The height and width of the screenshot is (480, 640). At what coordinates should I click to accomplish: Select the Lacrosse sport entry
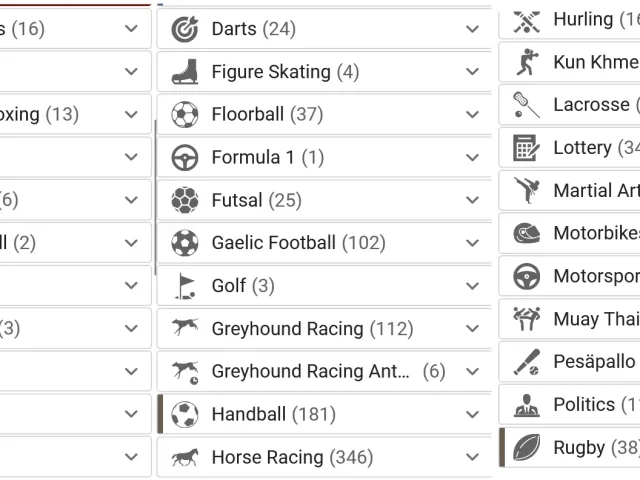[570, 104]
